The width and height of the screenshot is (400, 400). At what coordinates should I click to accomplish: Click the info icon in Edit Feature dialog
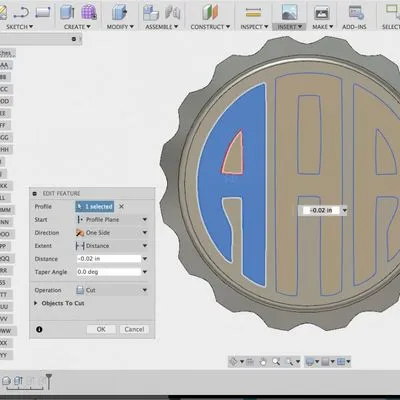[x=39, y=329]
